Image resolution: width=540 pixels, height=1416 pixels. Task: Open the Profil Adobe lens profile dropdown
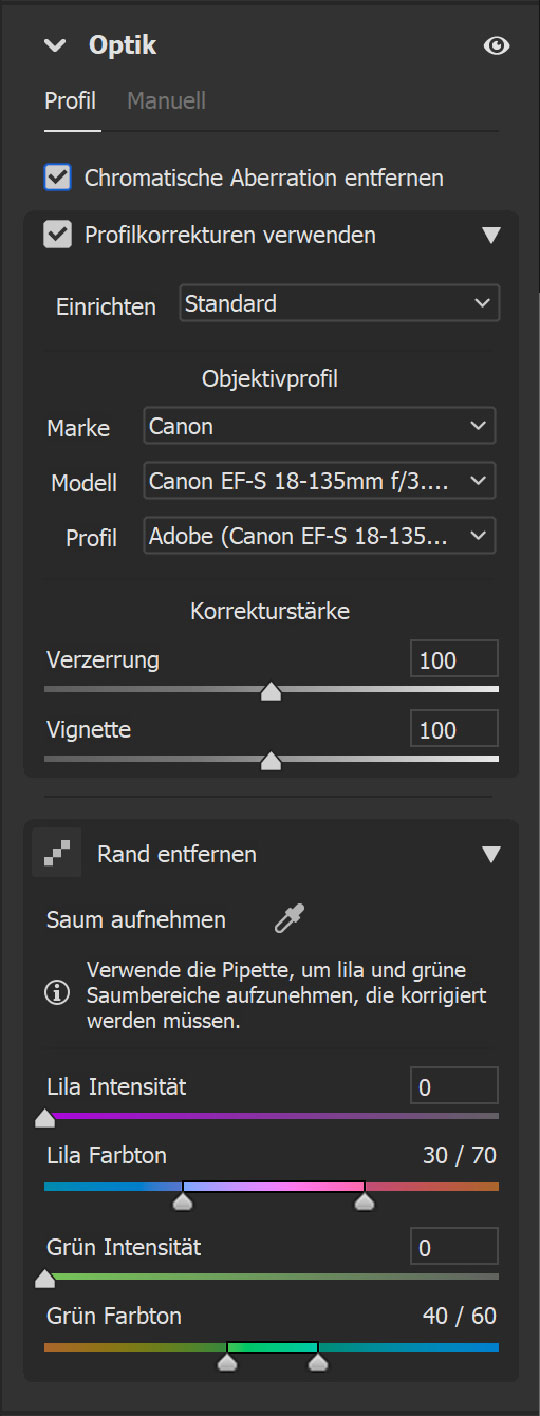tap(320, 536)
